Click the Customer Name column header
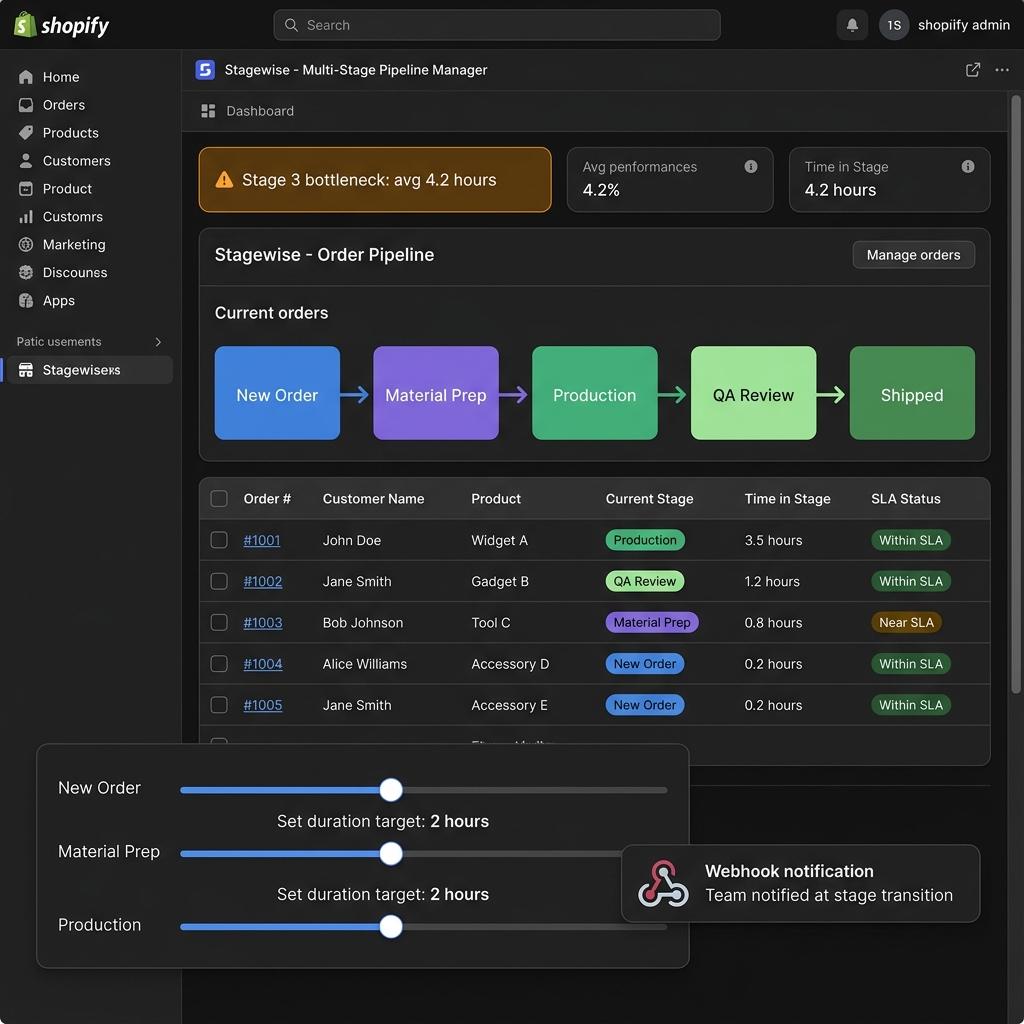This screenshot has height=1024, width=1024. pyautogui.click(x=373, y=498)
